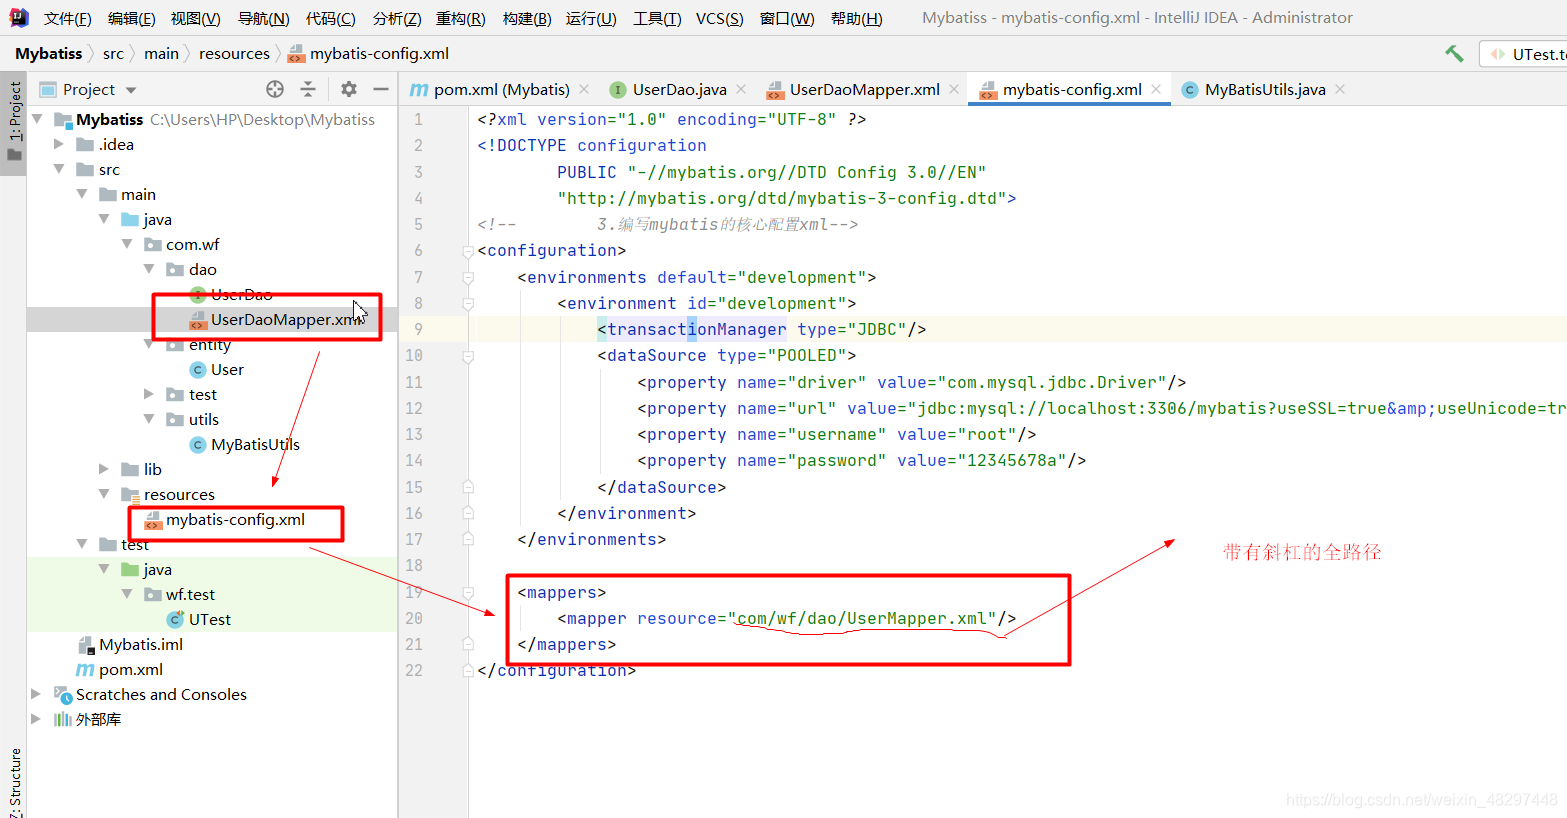Screen dimensions: 1567x818
Task: Click the collapse-all icon in Project panel
Action: click(x=308, y=89)
